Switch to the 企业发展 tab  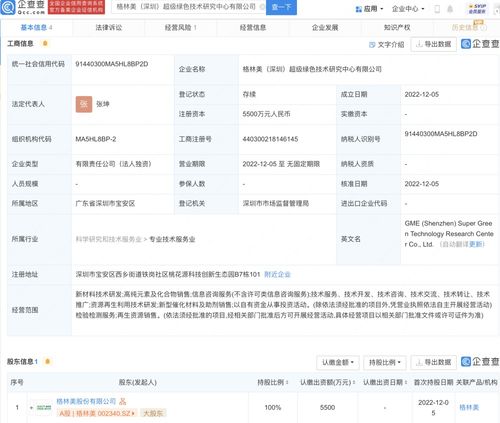point(325,28)
